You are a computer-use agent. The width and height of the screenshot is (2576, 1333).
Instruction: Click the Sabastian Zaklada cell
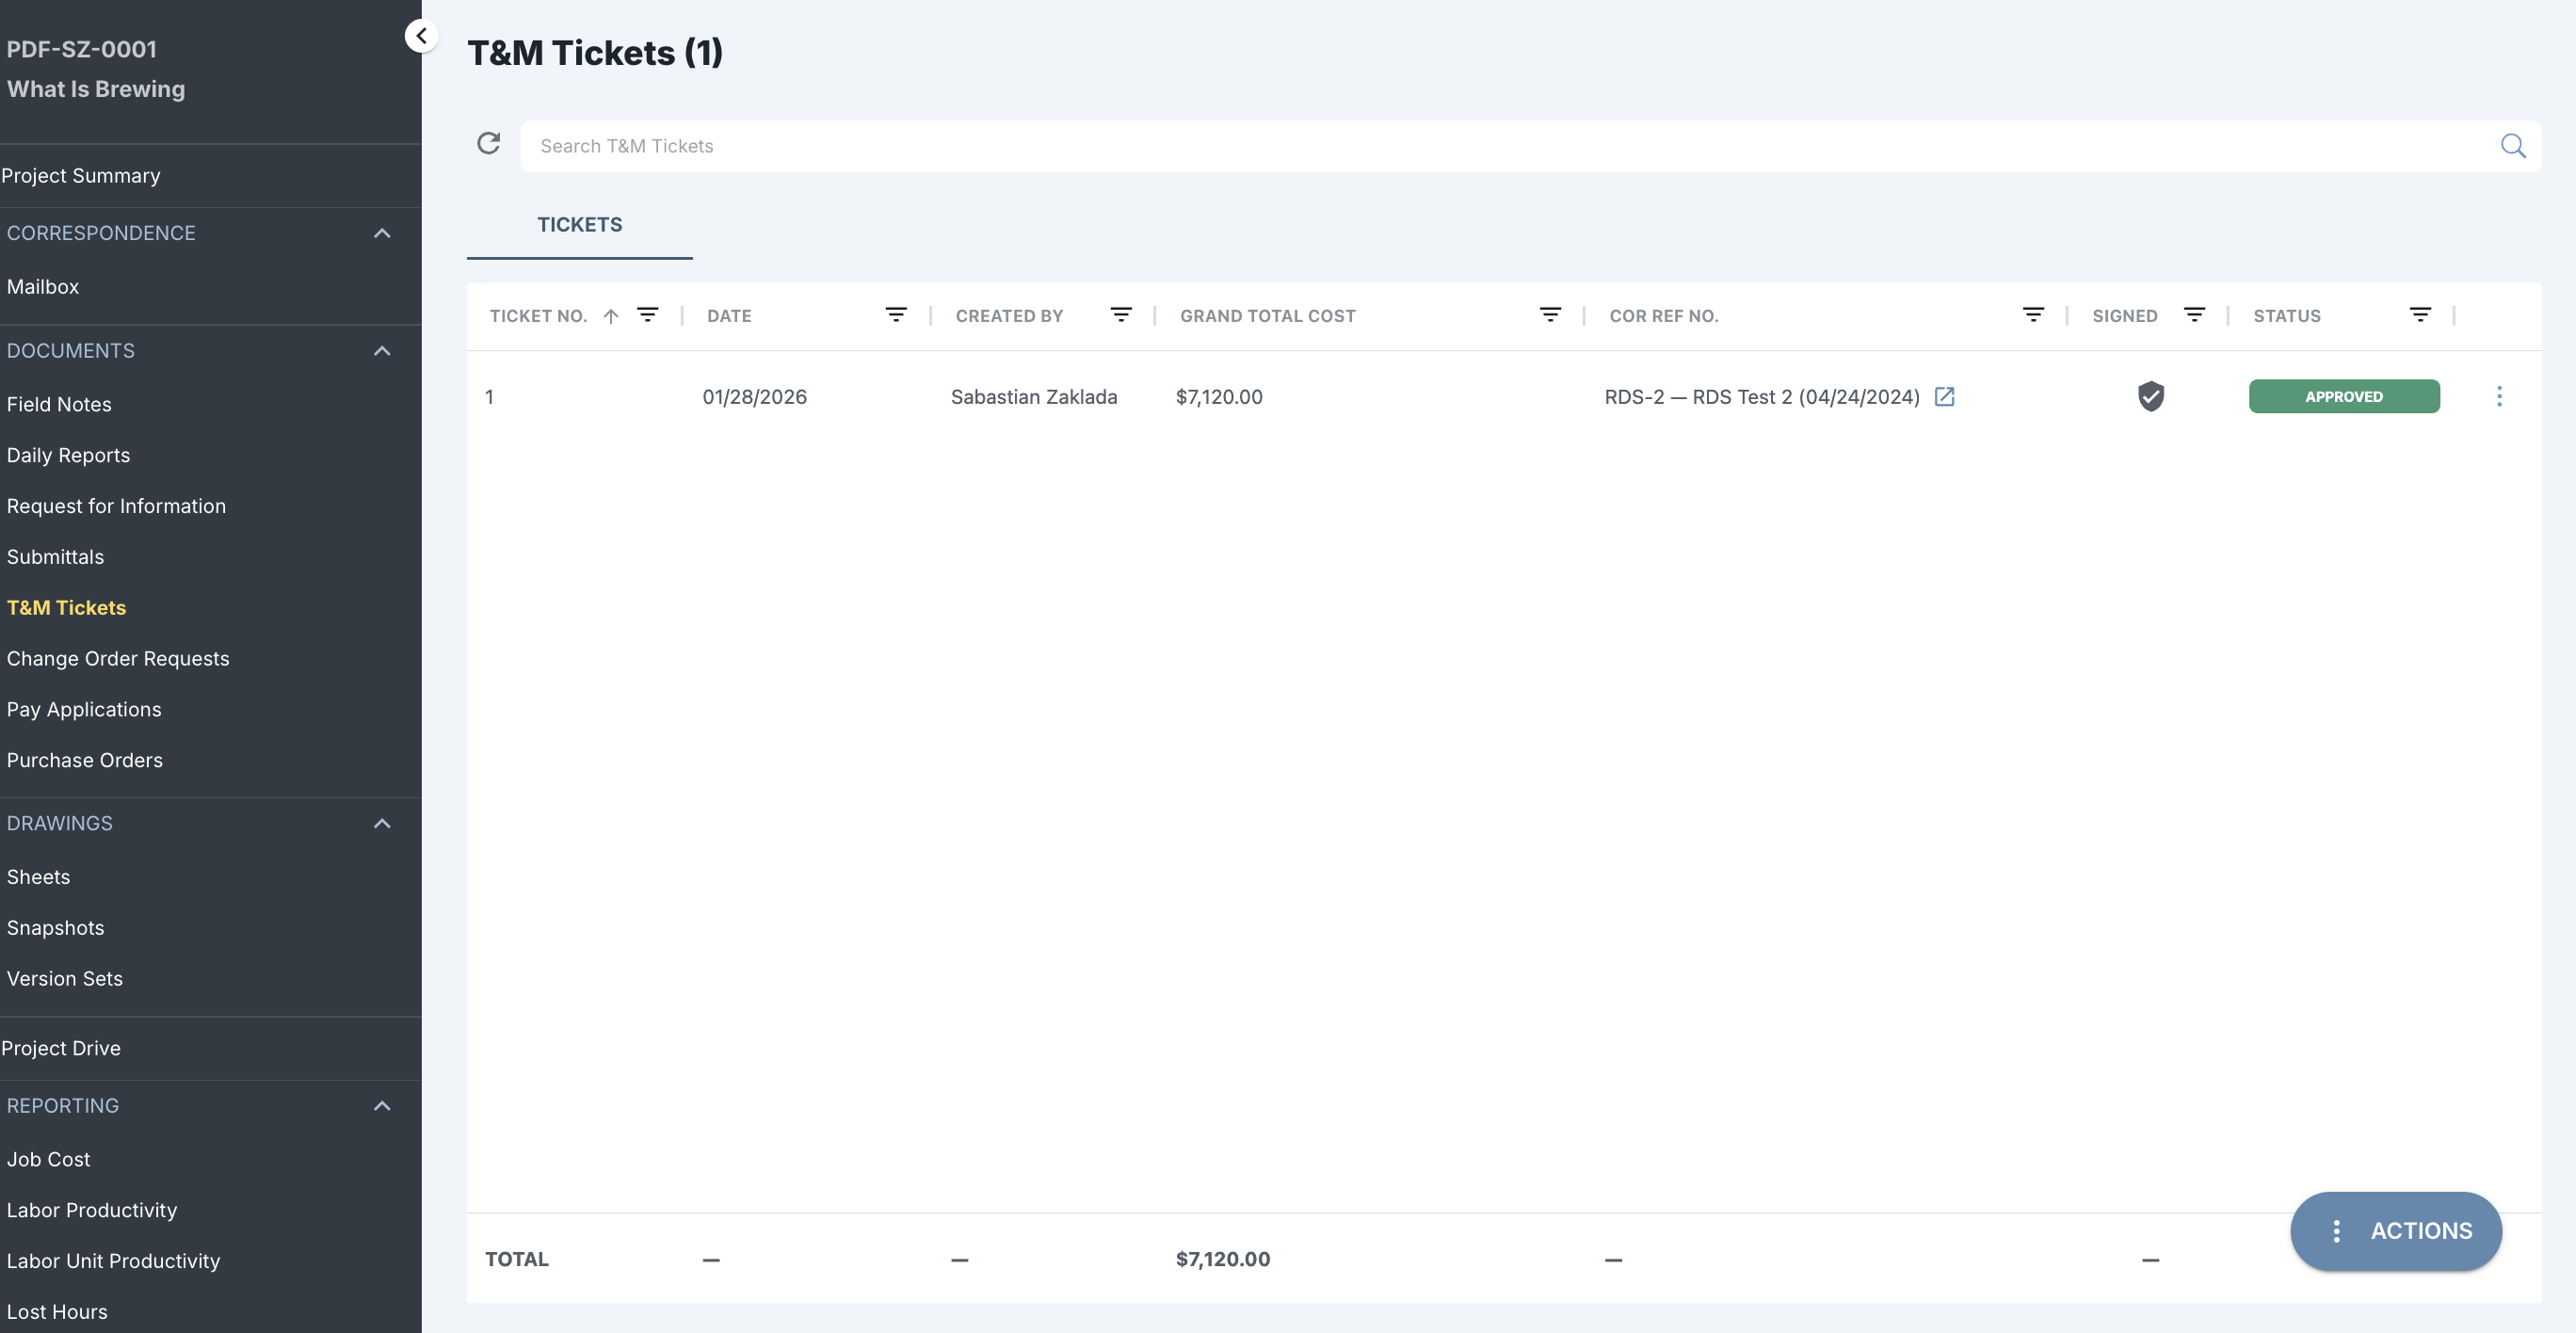click(x=1034, y=397)
